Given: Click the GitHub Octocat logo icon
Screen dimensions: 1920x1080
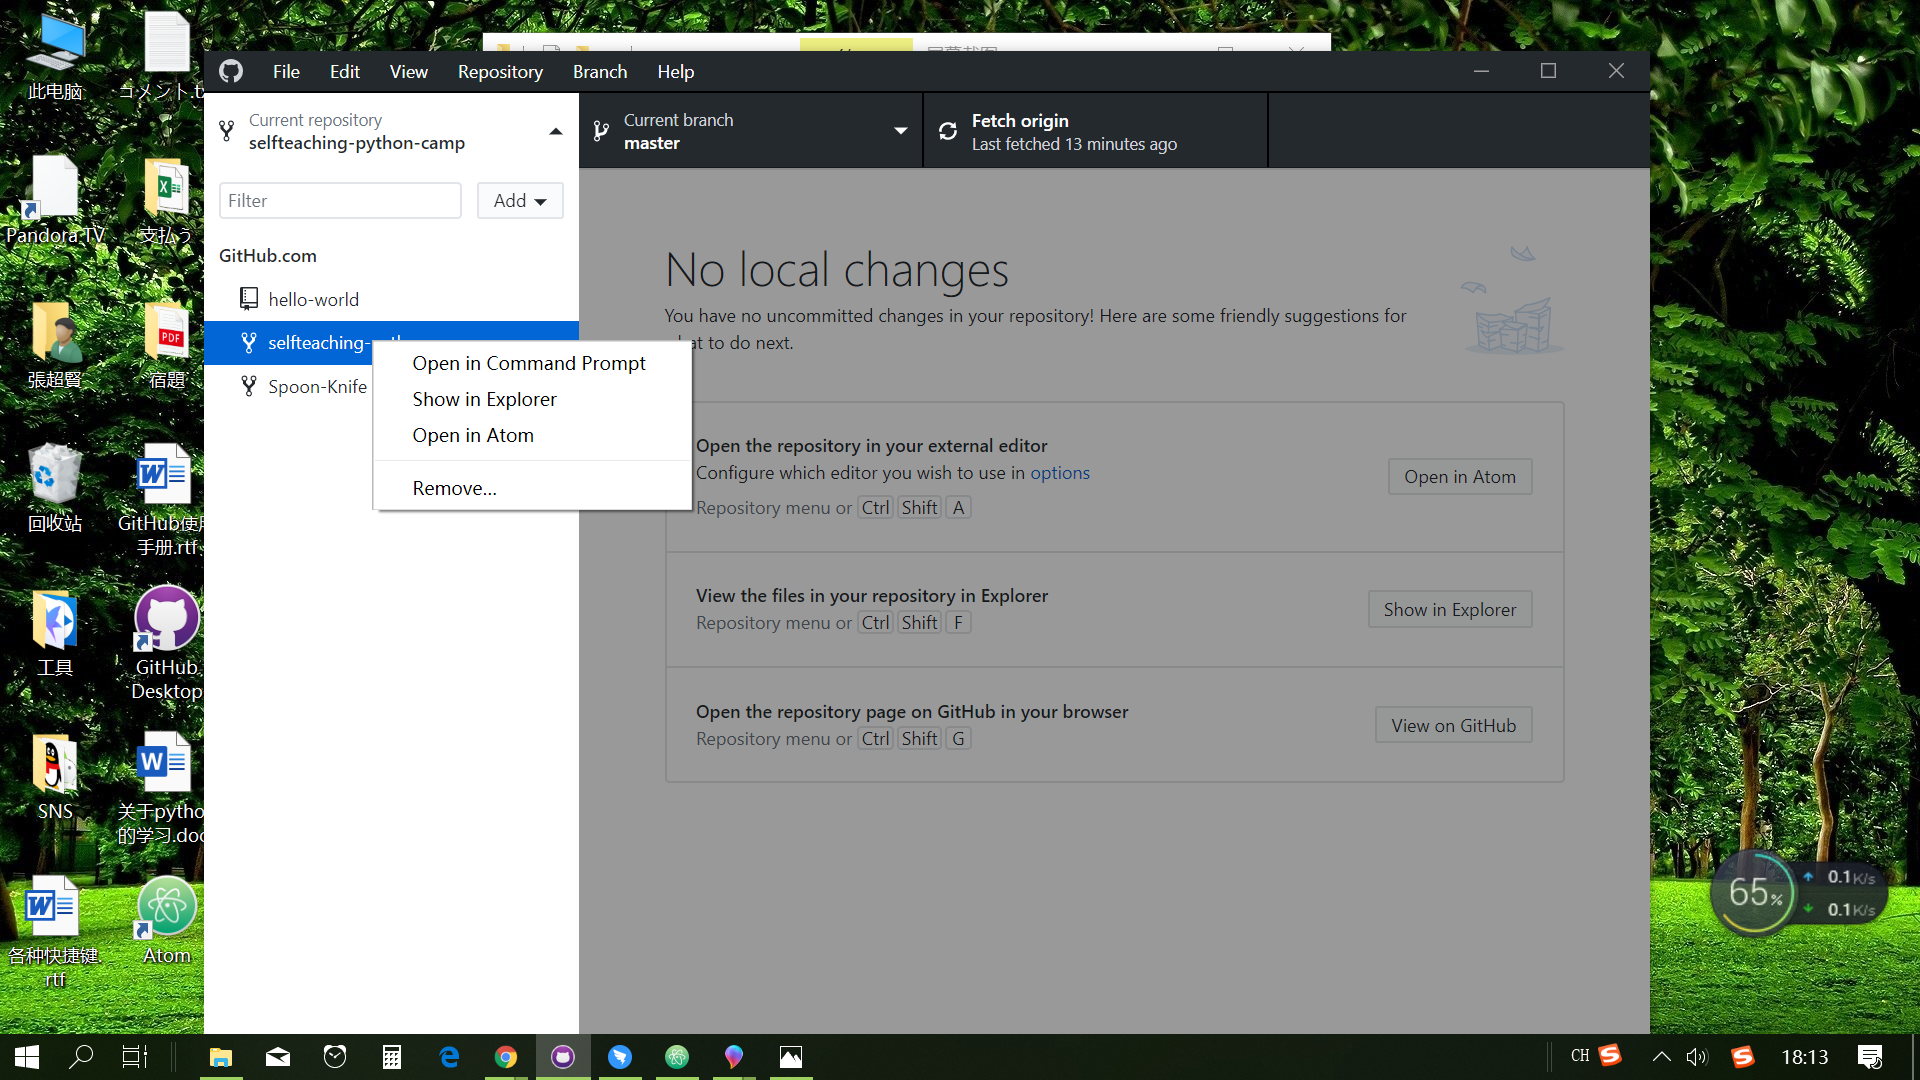Looking at the screenshot, I should (231, 71).
